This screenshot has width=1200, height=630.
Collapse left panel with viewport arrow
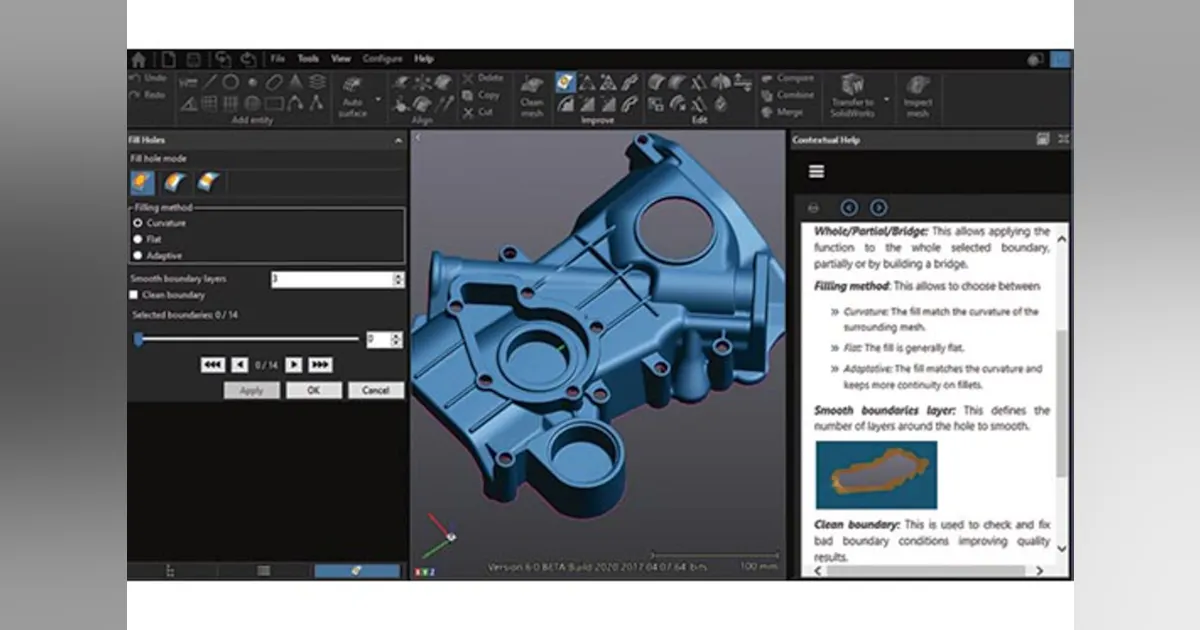[x=417, y=139]
